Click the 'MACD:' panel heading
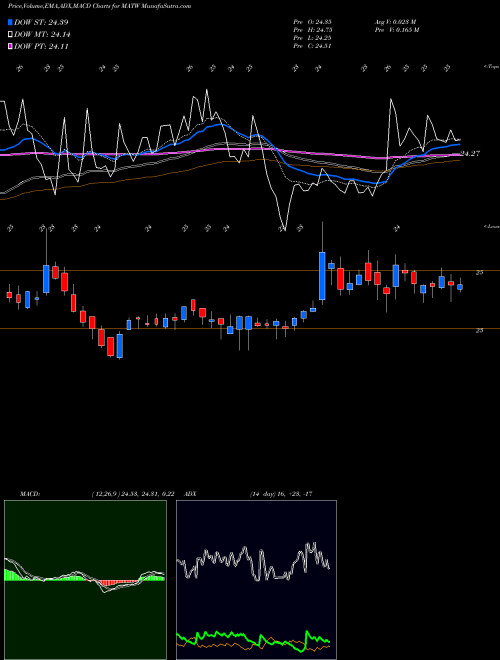The width and height of the screenshot is (500, 660). click(x=30, y=494)
